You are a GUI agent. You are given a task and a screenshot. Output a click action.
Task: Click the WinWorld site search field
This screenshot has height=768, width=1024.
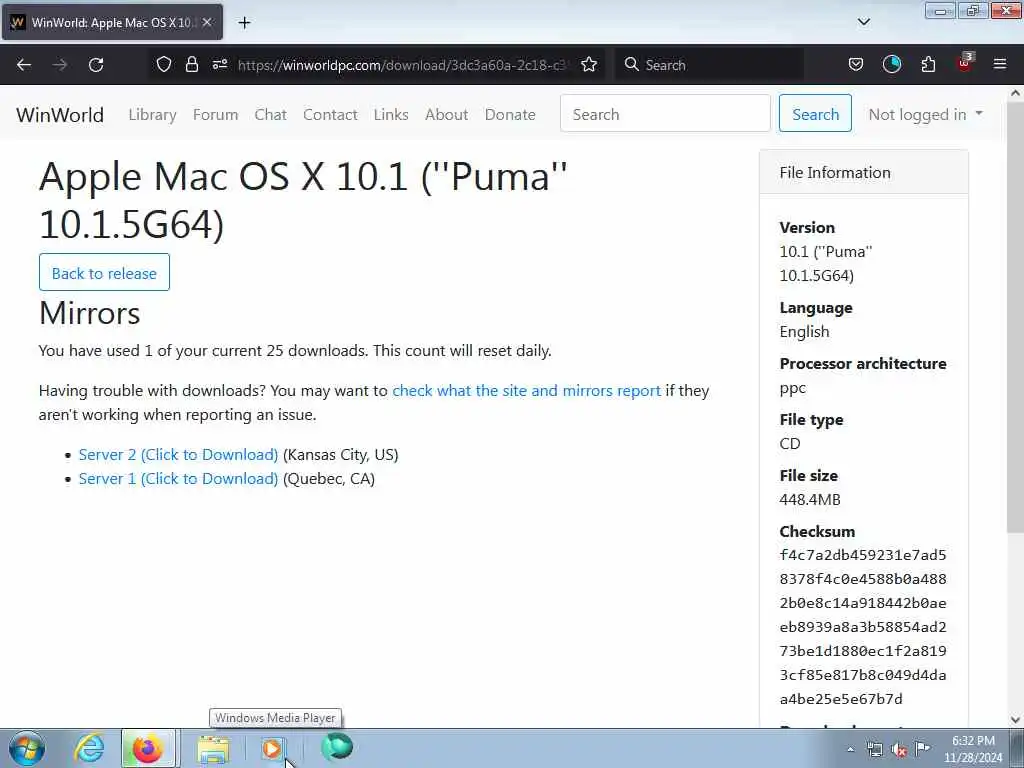(x=665, y=113)
